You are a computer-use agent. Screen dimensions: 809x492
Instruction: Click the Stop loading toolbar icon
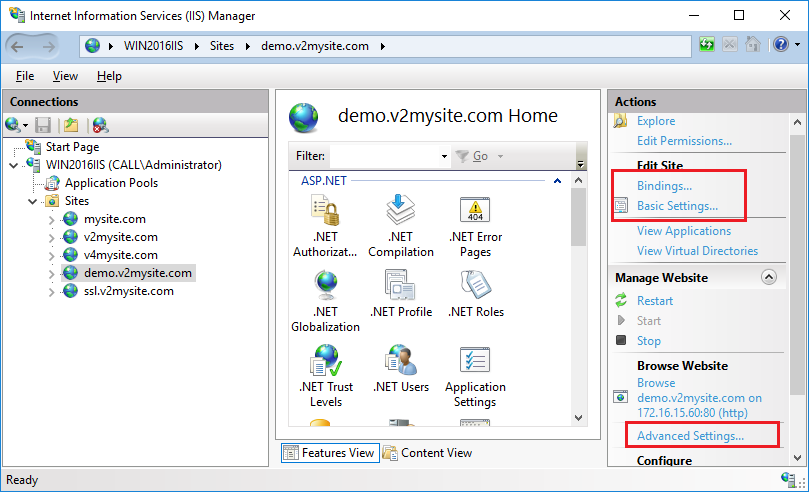730,45
